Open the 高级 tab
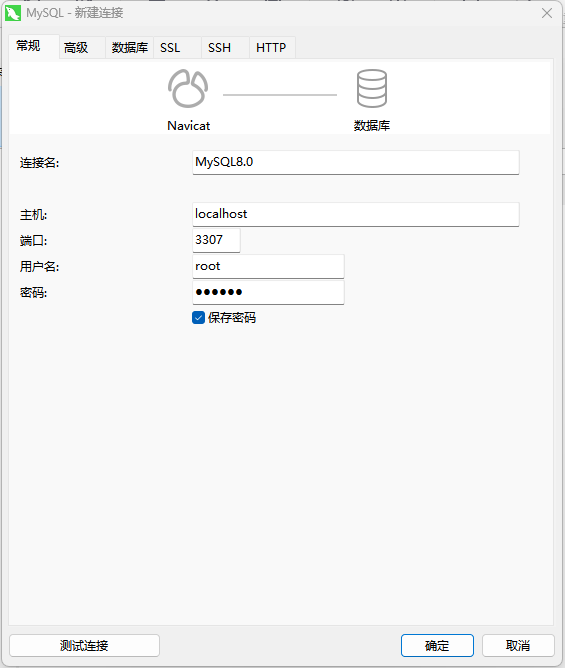This screenshot has height=668, width=565. click(82, 48)
